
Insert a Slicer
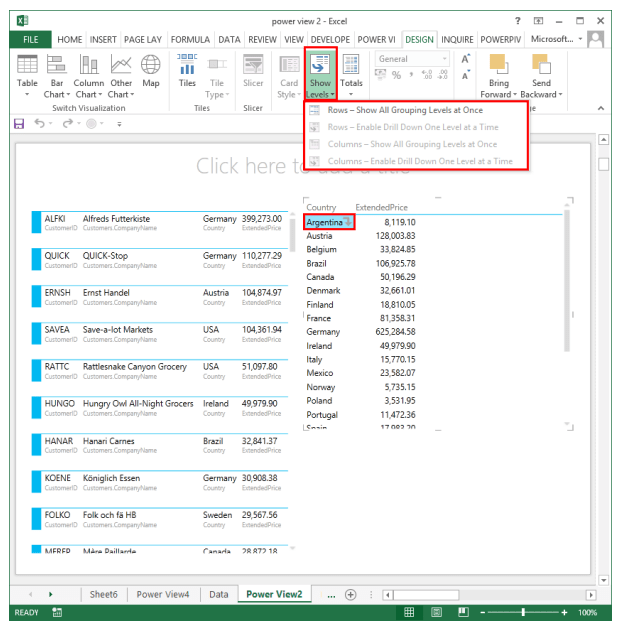pyautogui.click(x=253, y=71)
